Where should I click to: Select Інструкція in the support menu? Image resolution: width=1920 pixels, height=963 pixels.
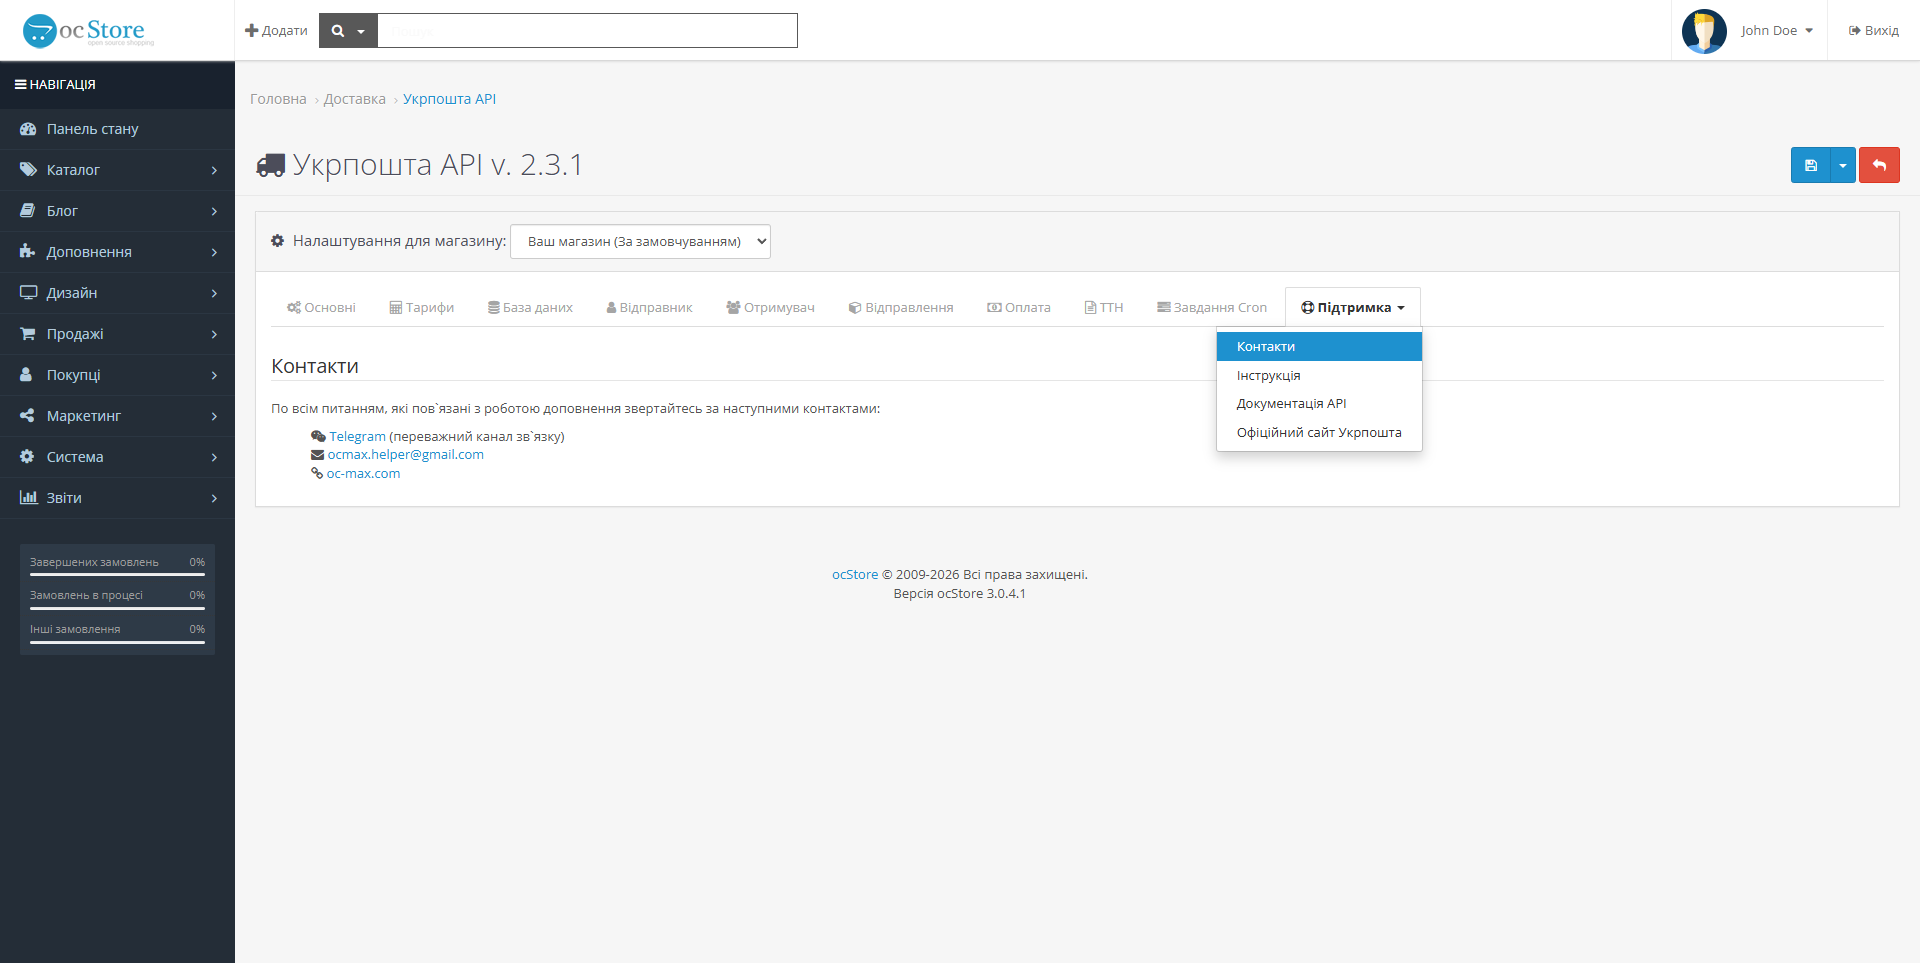coord(1319,376)
